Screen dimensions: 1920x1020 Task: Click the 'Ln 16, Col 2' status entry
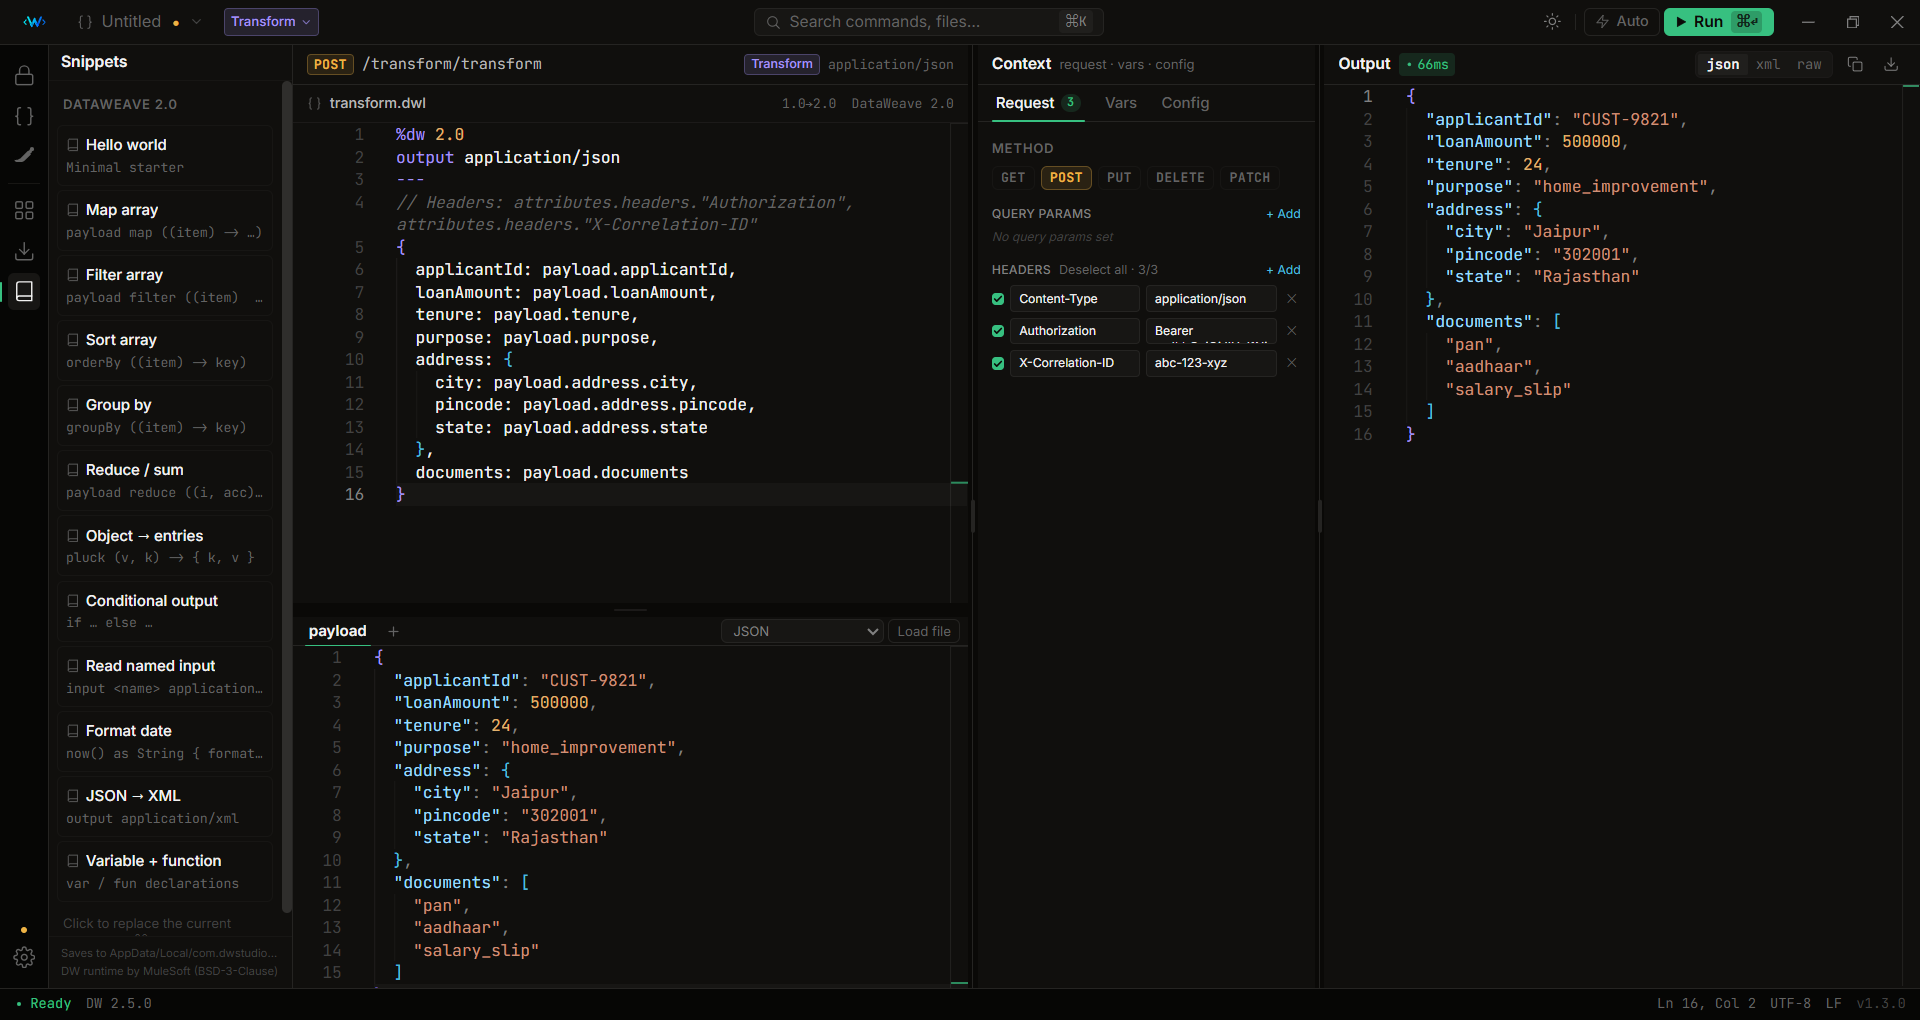pyautogui.click(x=1706, y=1003)
